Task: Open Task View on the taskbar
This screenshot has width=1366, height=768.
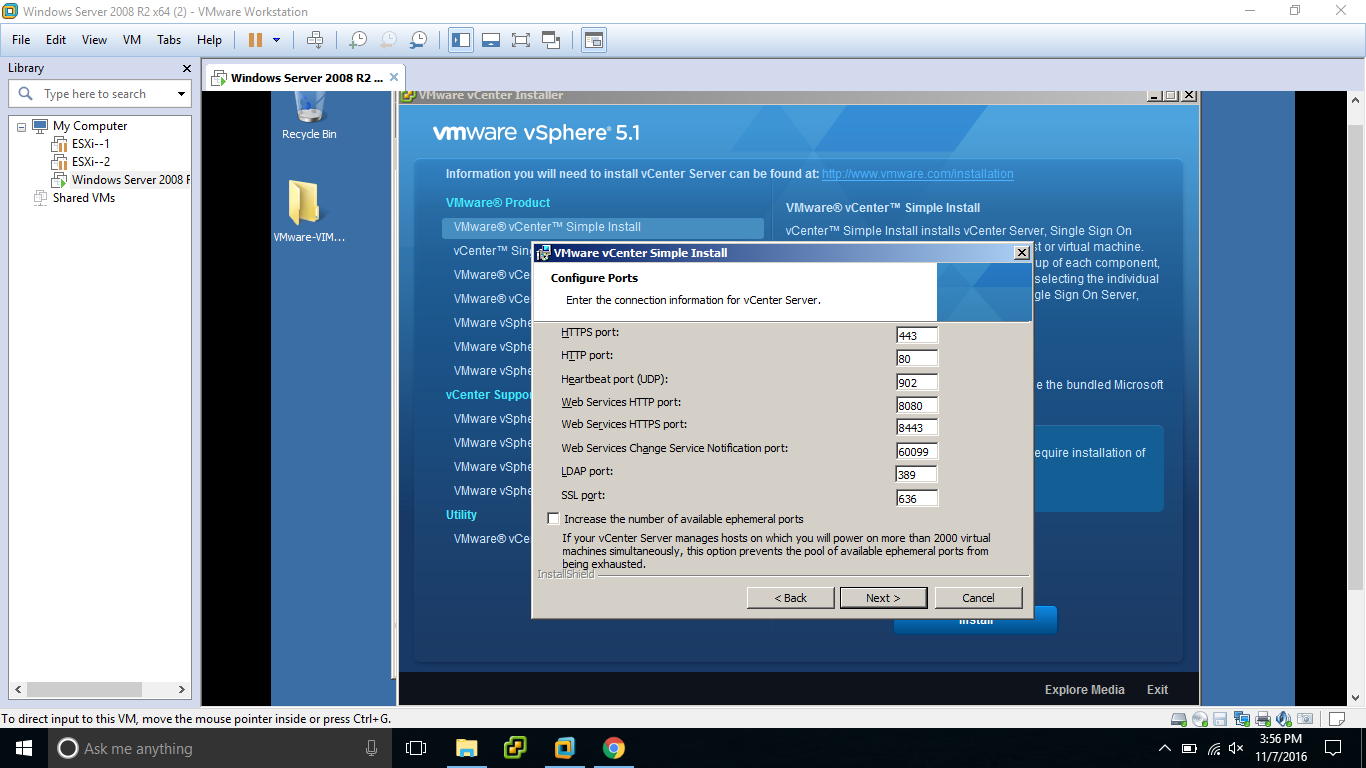Action: [416, 748]
